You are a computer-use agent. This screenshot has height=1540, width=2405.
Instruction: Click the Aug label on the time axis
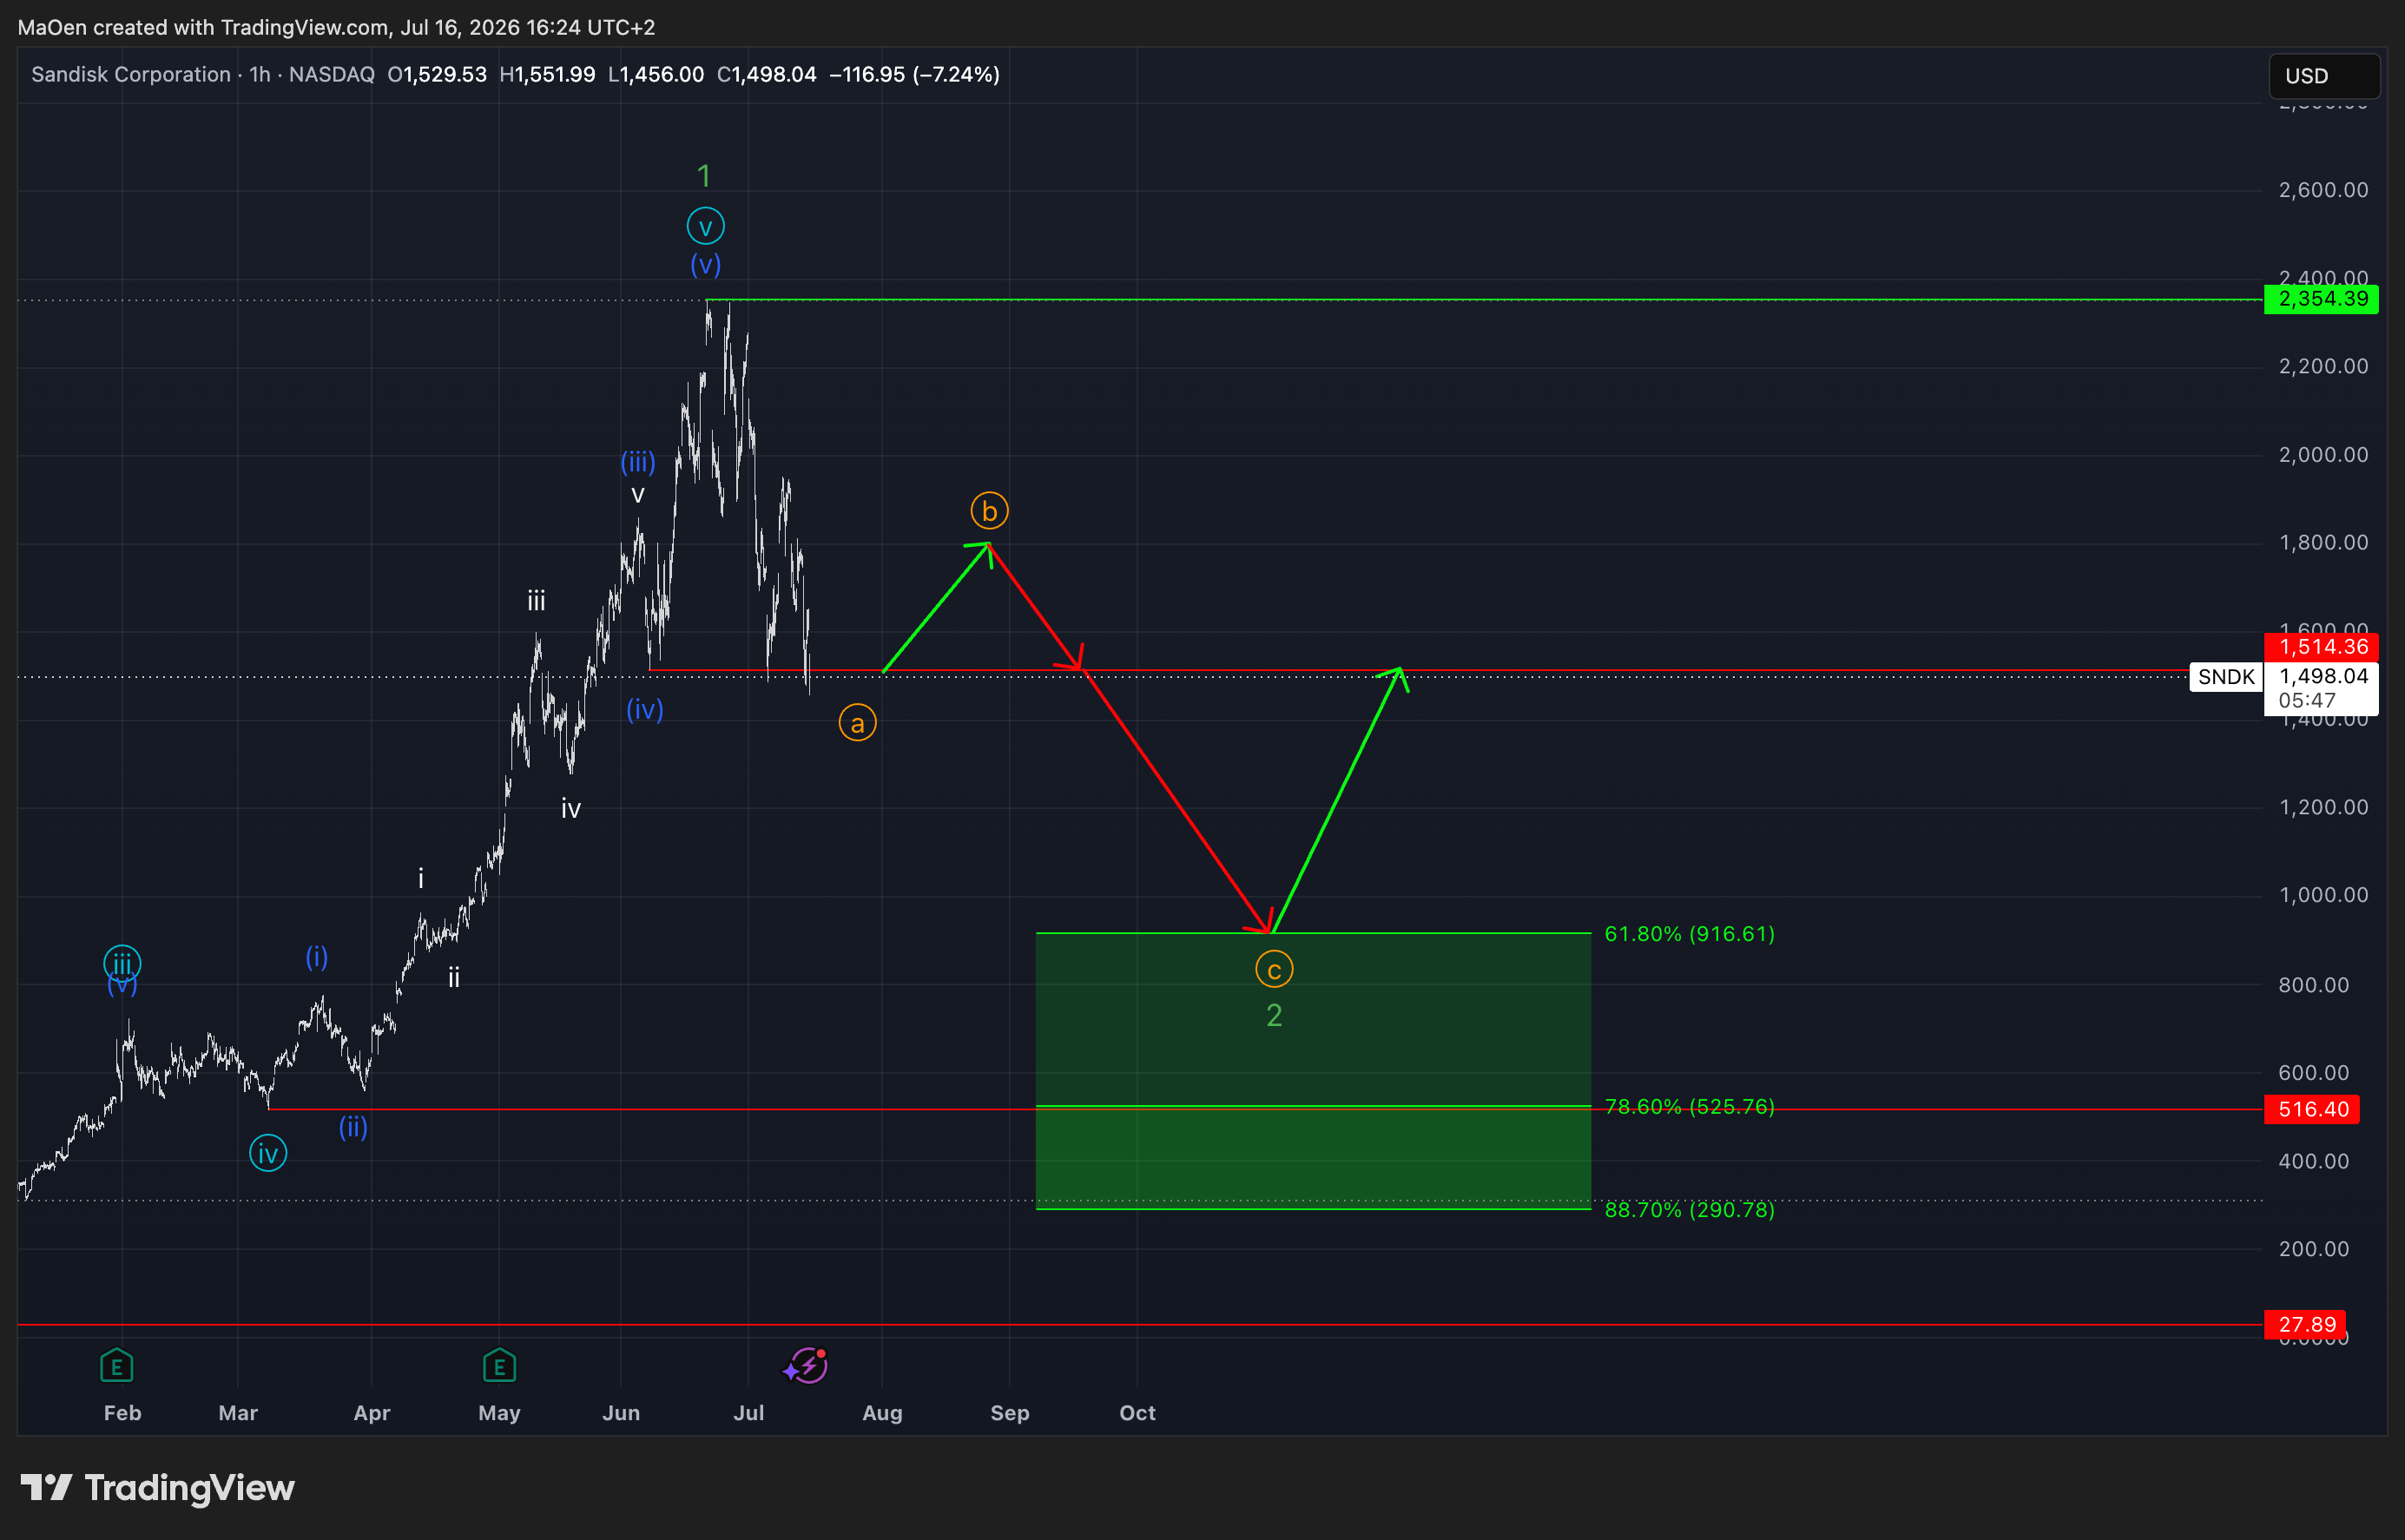(882, 1413)
